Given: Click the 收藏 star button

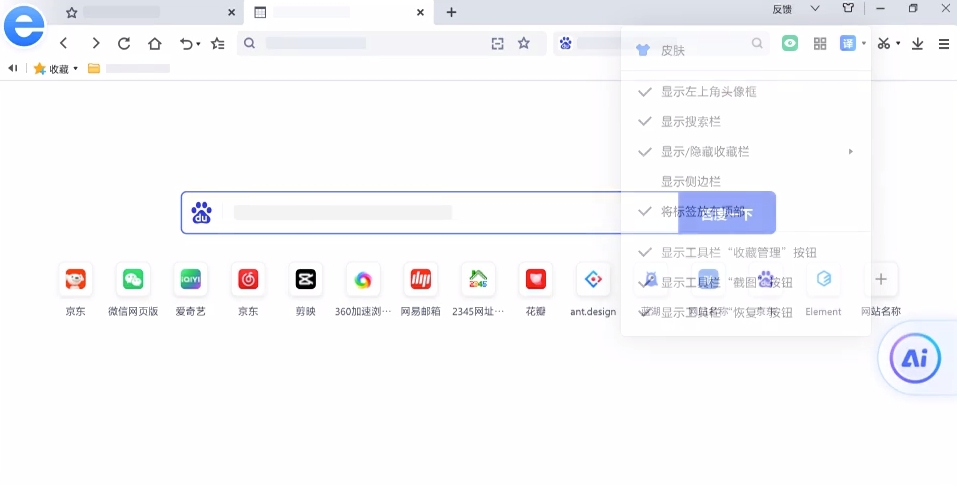Looking at the screenshot, I should (x=52, y=69).
